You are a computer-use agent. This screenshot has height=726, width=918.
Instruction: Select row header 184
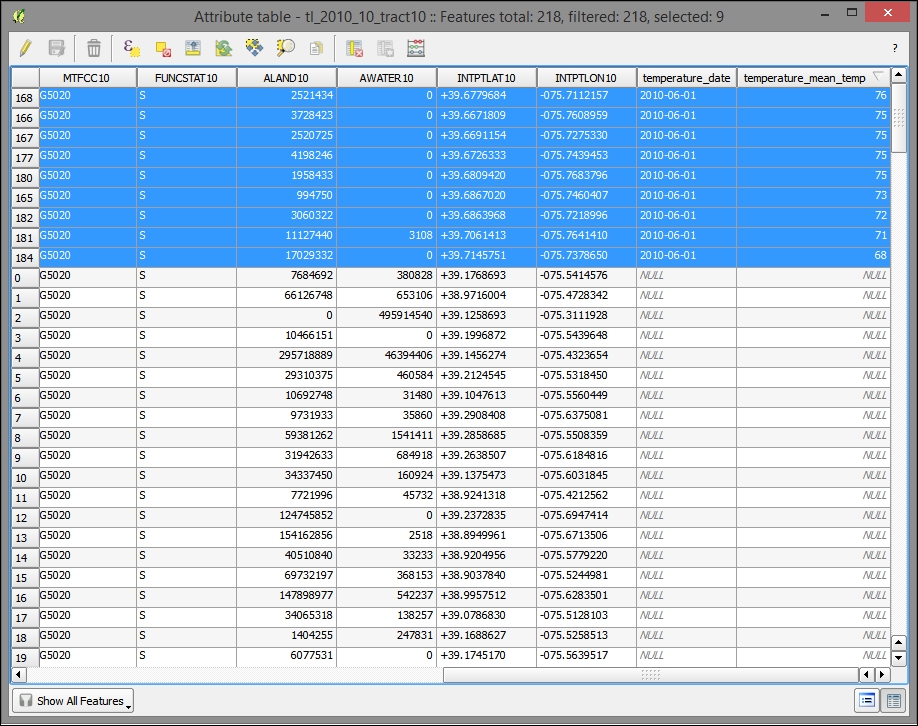(25, 257)
